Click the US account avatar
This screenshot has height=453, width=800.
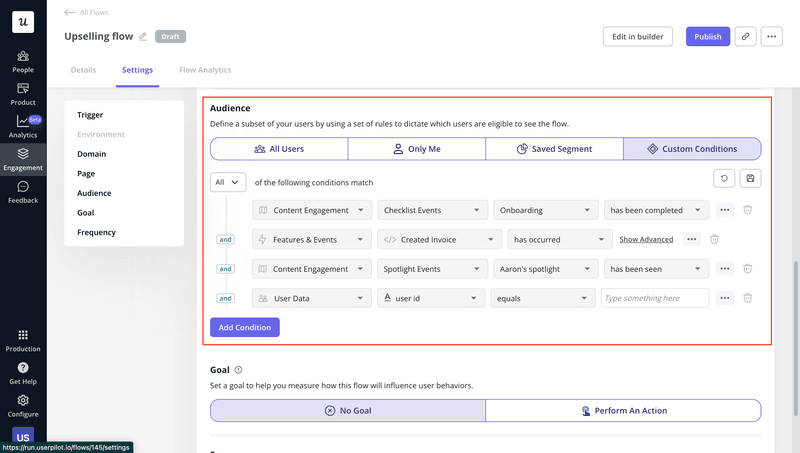tap(23, 437)
